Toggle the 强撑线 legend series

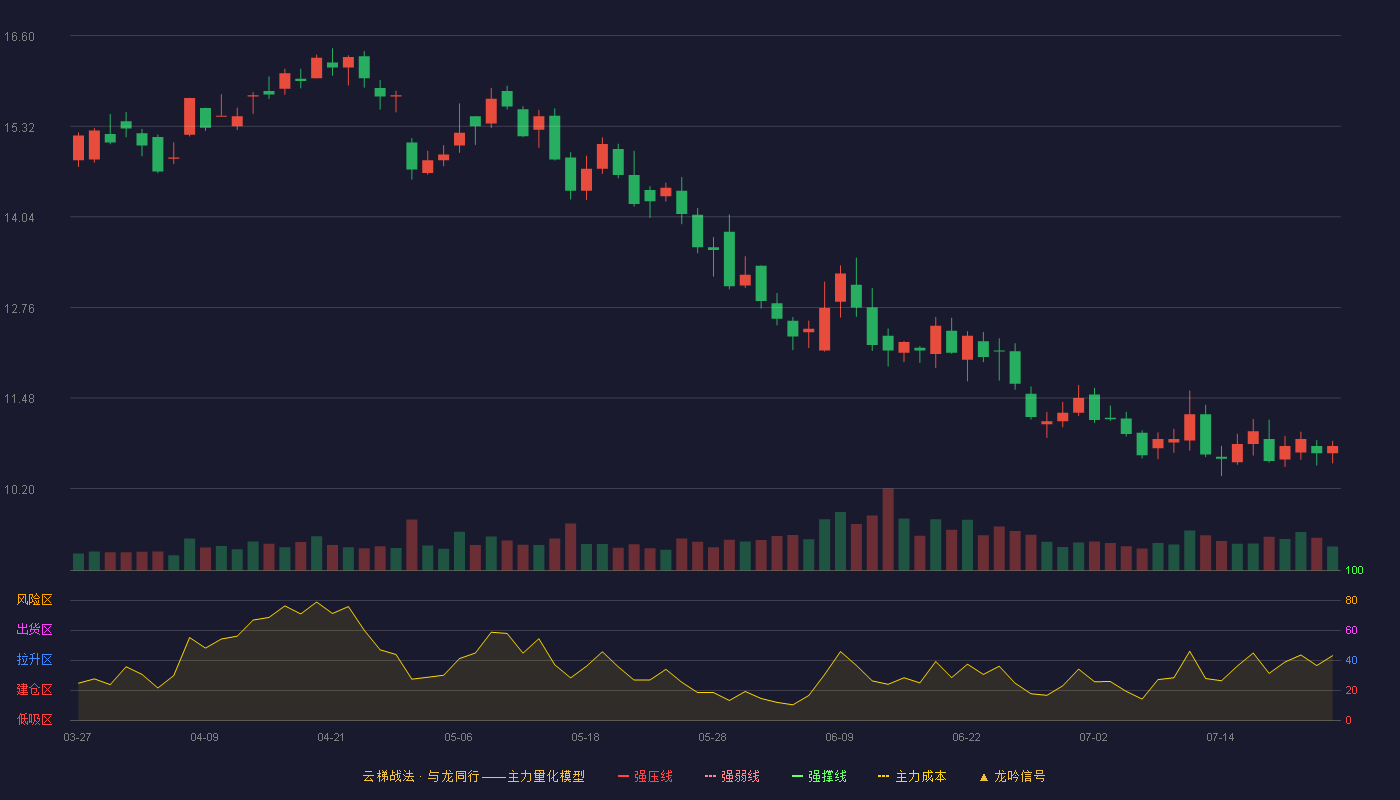pyautogui.click(x=819, y=776)
